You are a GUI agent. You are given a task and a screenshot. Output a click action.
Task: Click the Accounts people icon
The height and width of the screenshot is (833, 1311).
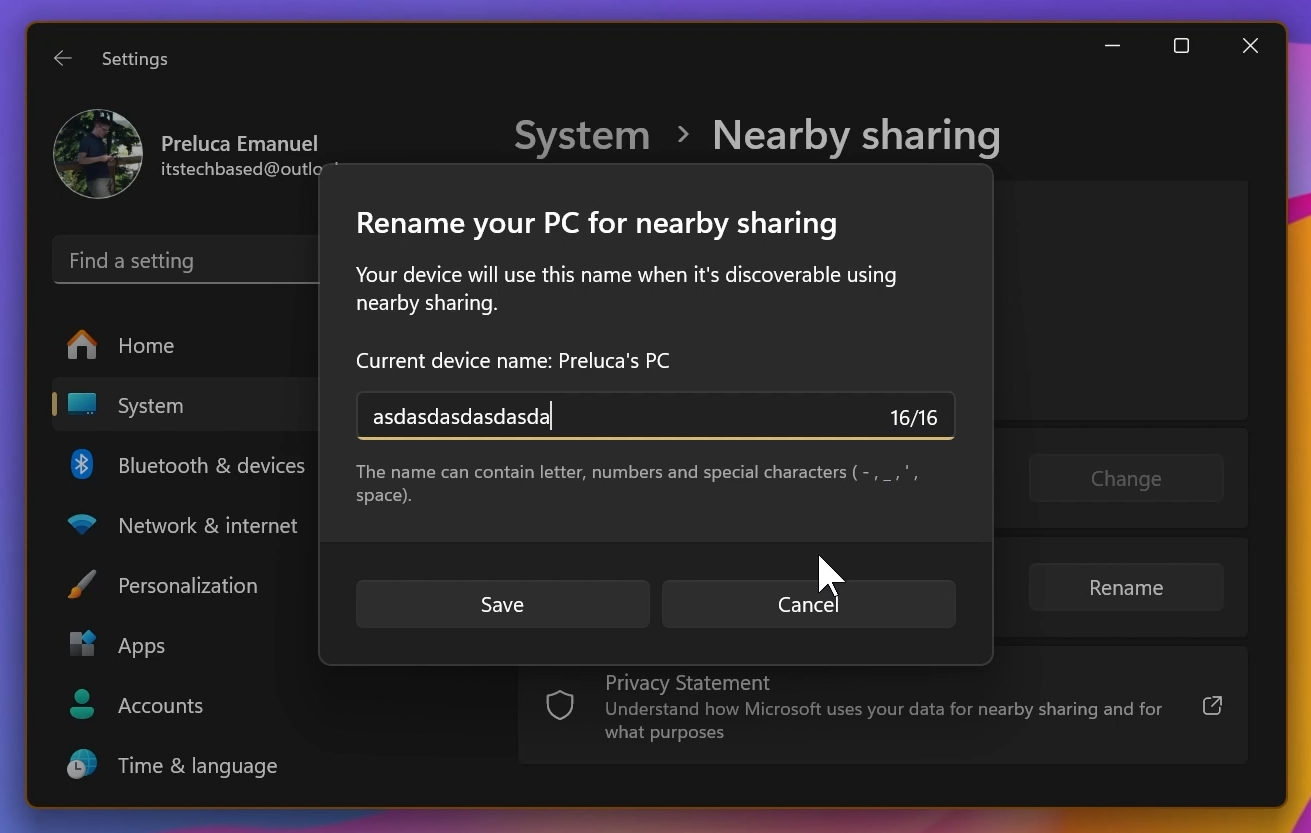tap(81, 705)
